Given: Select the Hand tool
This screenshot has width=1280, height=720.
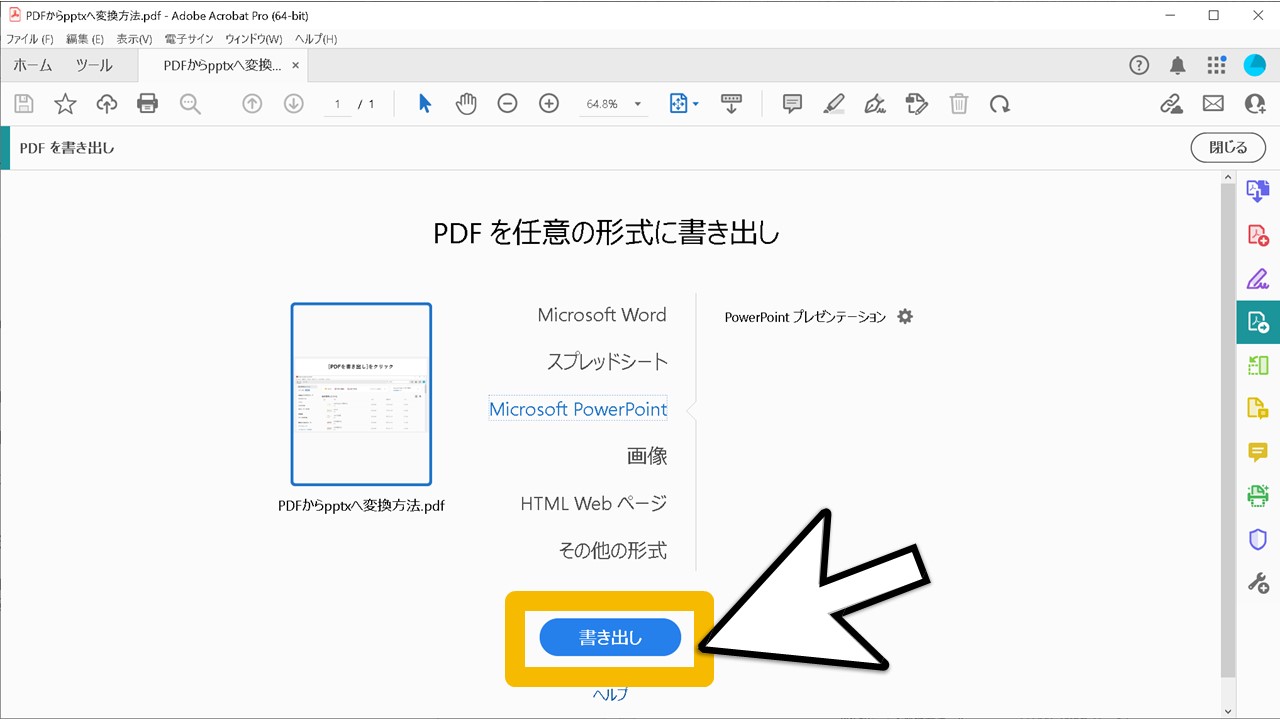Looking at the screenshot, I should [465, 103].
